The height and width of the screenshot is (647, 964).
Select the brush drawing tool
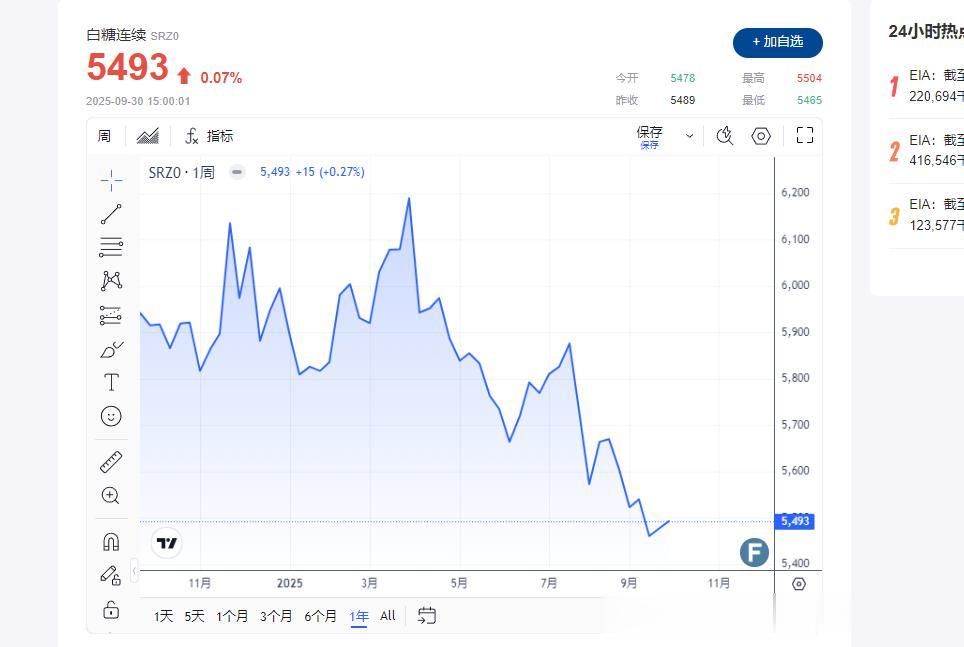pyautogui.click(x=111, y=349)
